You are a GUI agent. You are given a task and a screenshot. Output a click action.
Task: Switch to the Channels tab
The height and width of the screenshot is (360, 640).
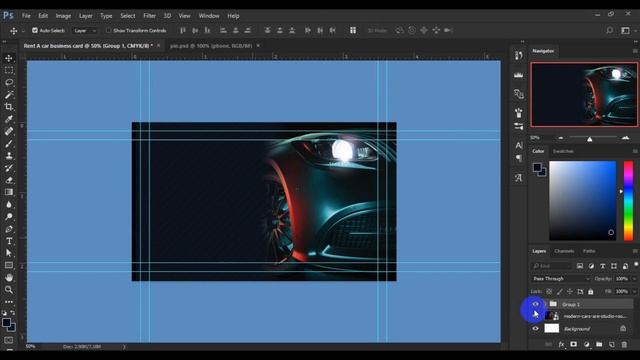[564, 251]
